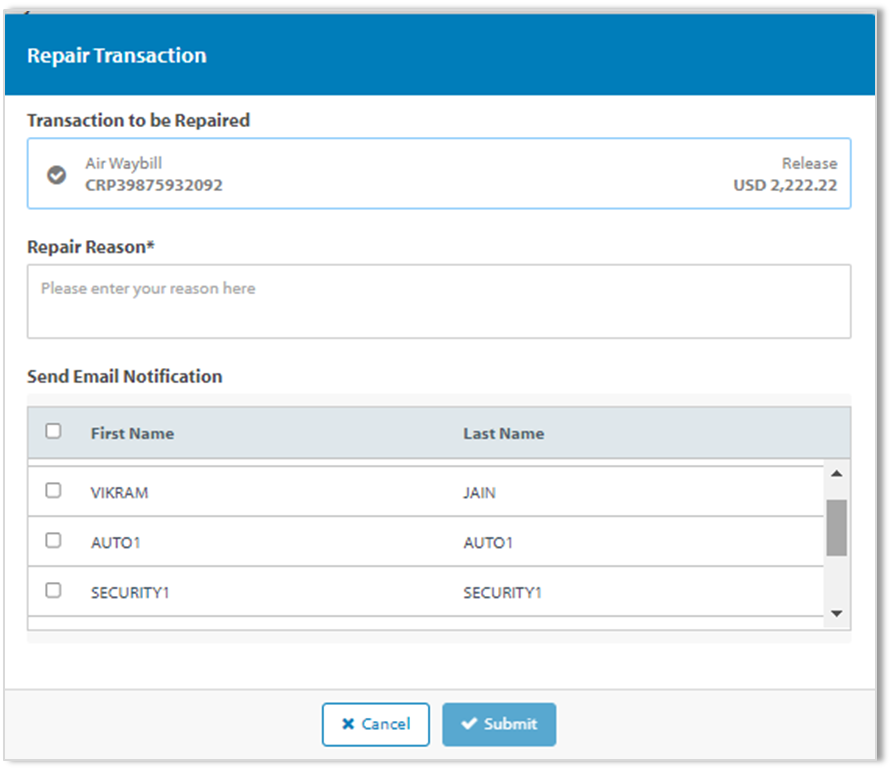Sort by the First Name column header

(132, 433)
